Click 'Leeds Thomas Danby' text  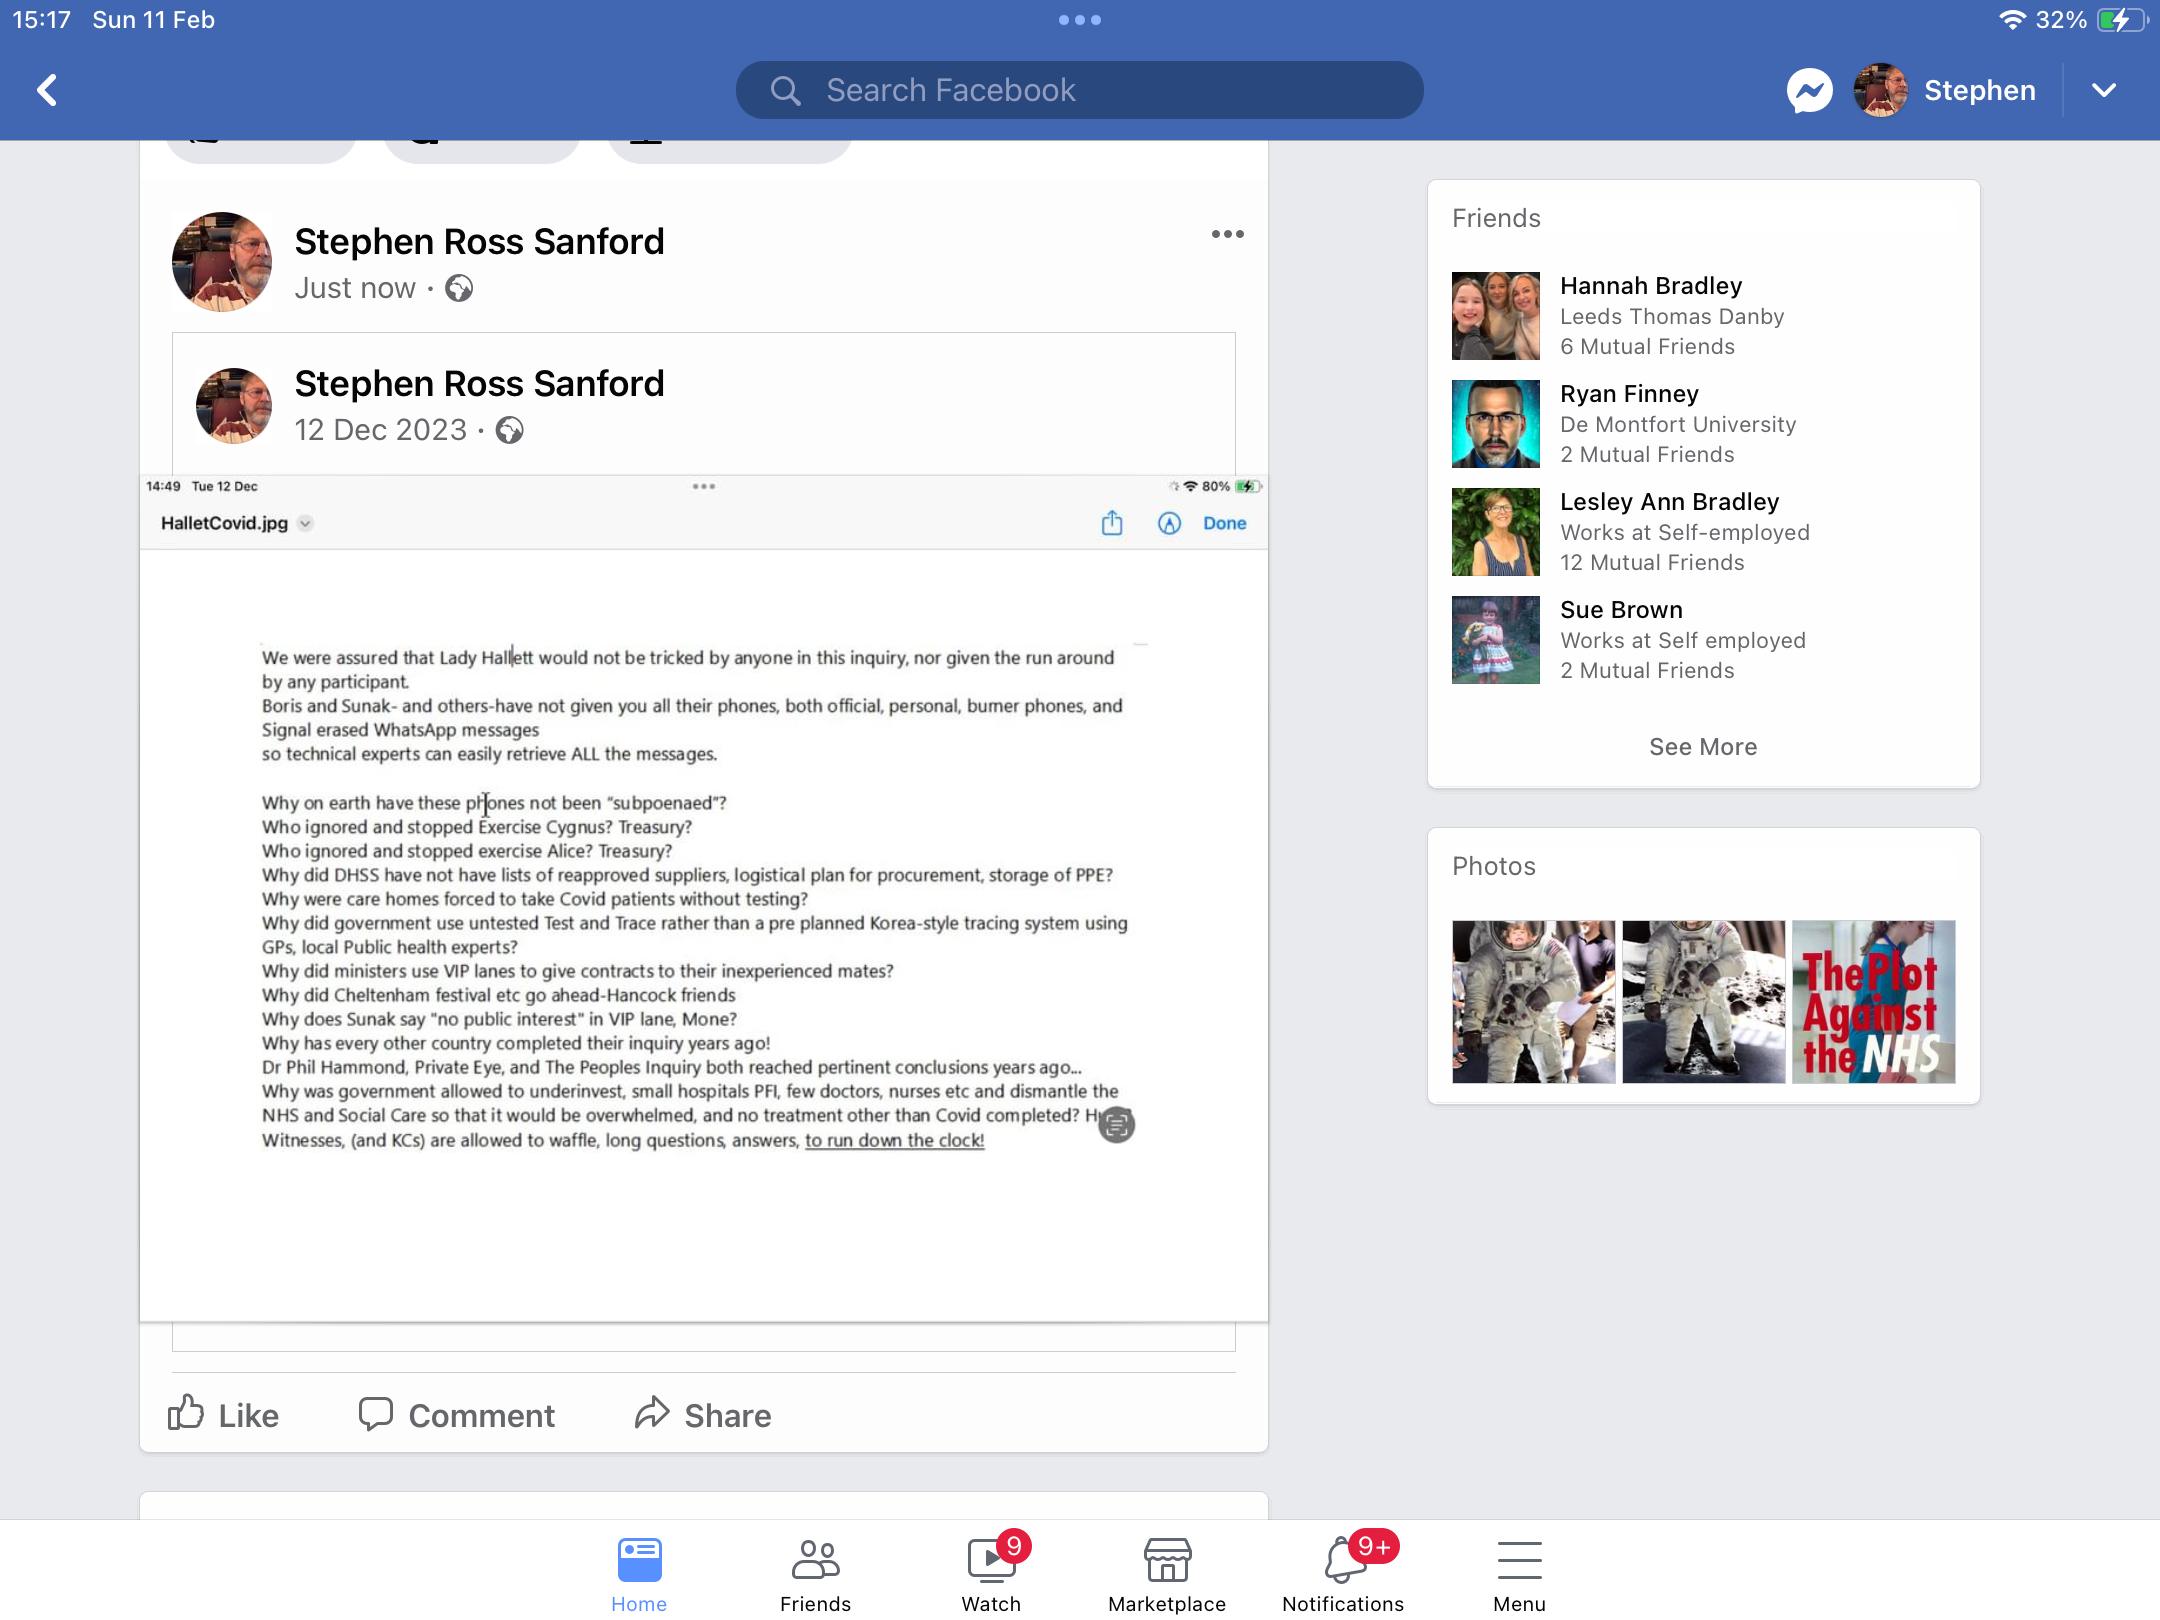click(x=1672, y=317)
